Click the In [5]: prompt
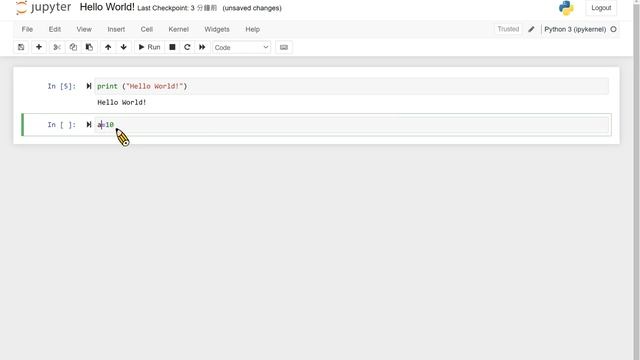Screen dimensions: 640x360 [62, 86]
